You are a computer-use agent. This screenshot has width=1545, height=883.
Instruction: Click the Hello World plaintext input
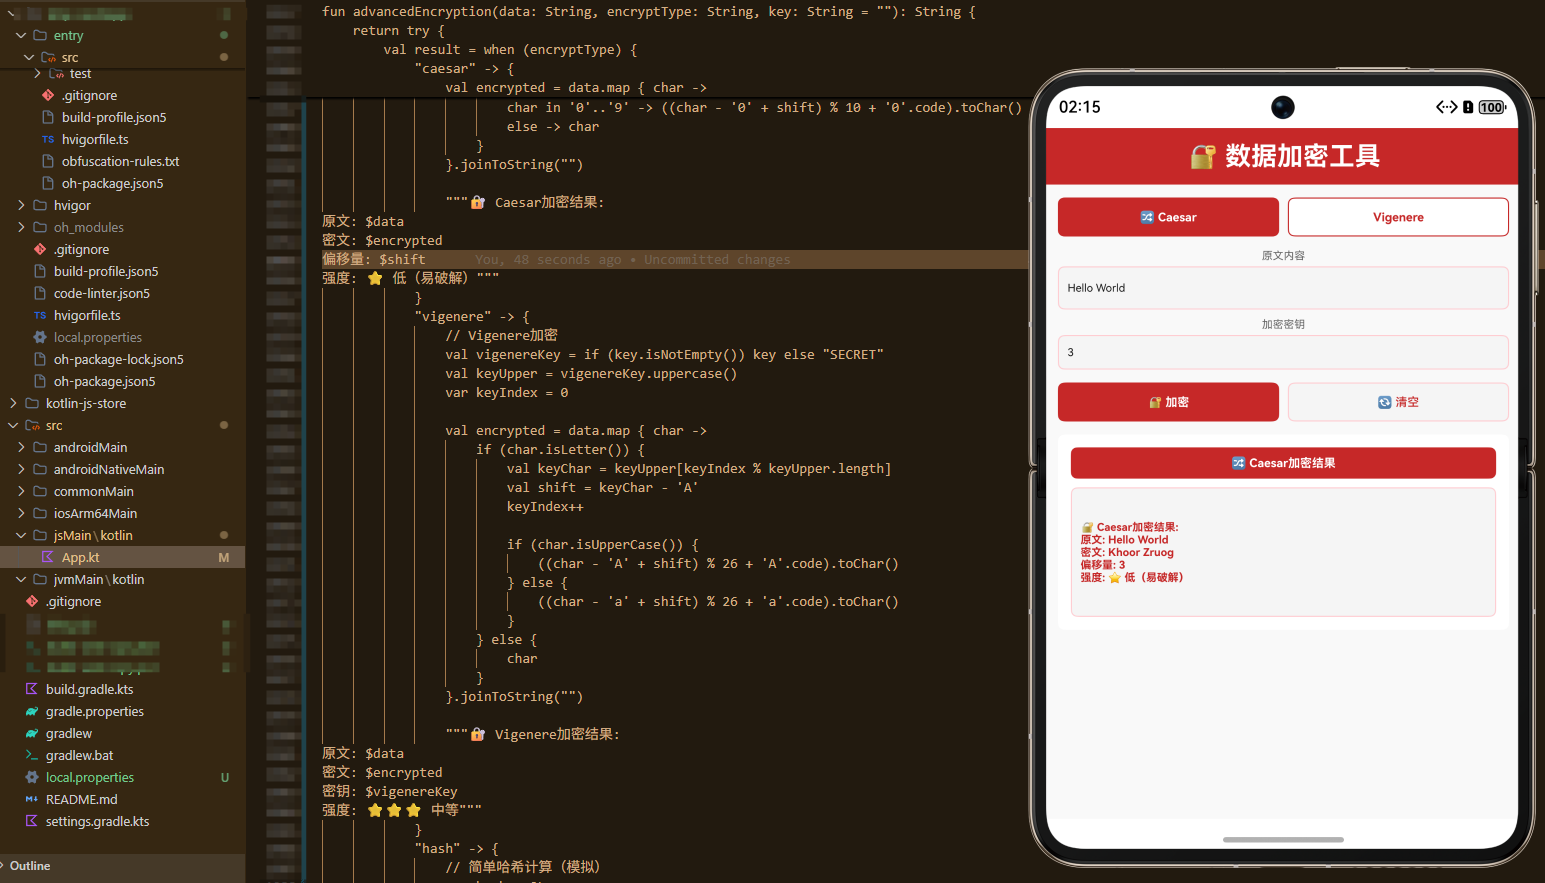click(1283, 288)
